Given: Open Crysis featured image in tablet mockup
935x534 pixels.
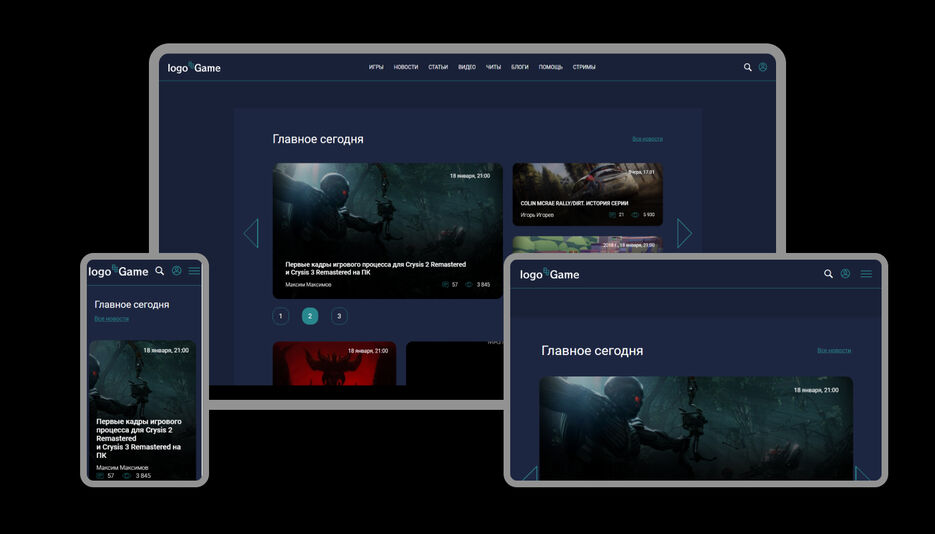Looking at the screenshot, I should click(696, 428).
